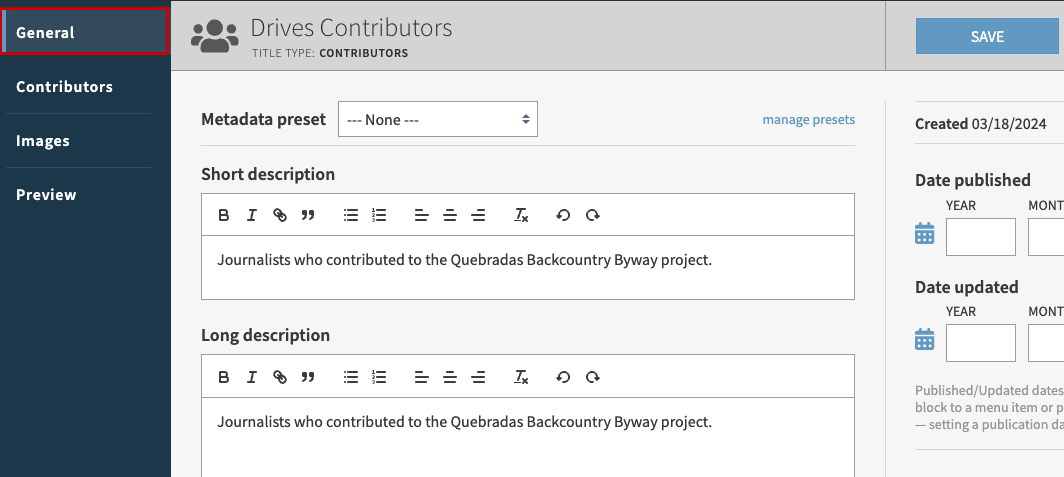Click Bold icon in Short description toolbar

(x=224, y=215)
